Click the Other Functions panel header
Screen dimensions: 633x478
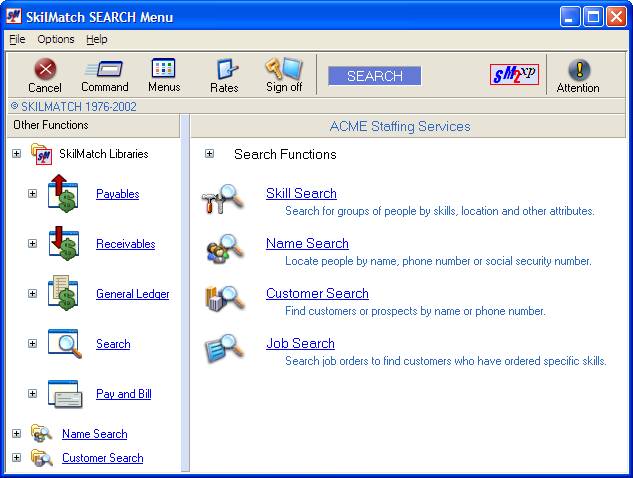(94, 125)
